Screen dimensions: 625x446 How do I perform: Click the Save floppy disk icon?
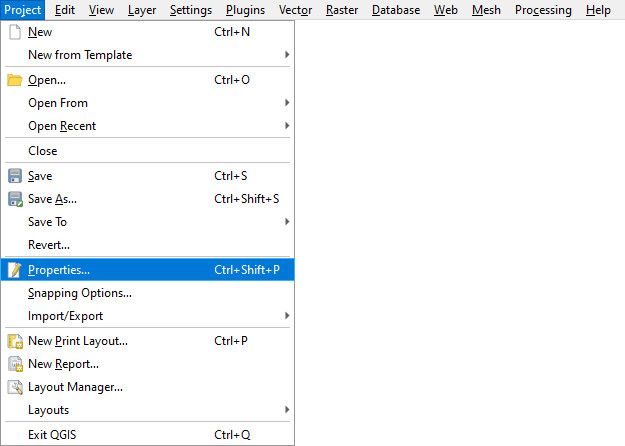tap(15, 176)
